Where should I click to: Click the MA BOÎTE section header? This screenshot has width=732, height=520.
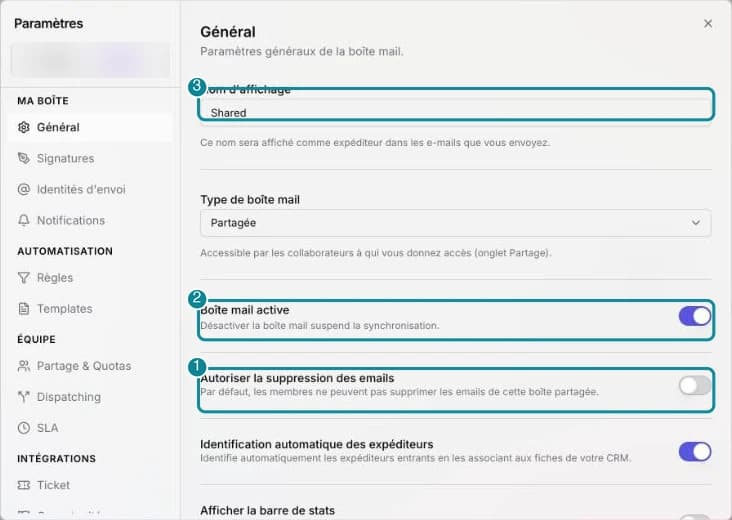click(43, 101)
